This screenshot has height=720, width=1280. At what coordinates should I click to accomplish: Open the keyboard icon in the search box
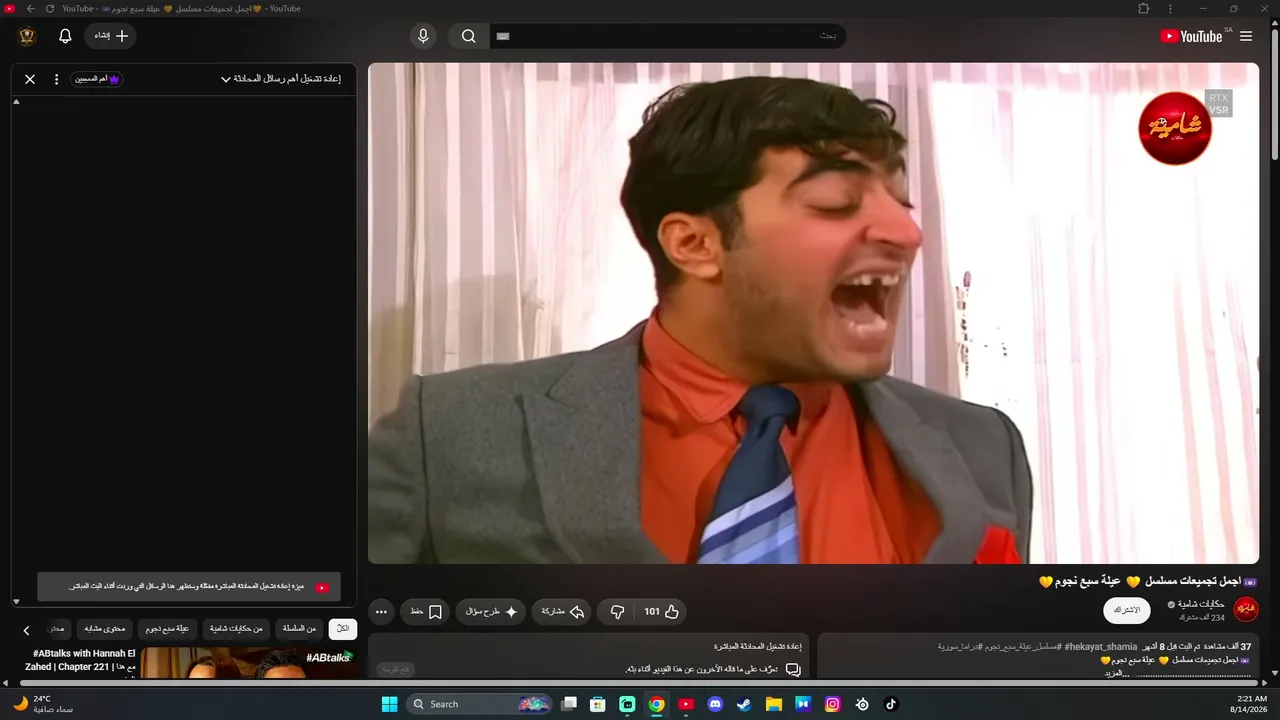(503, 36)
